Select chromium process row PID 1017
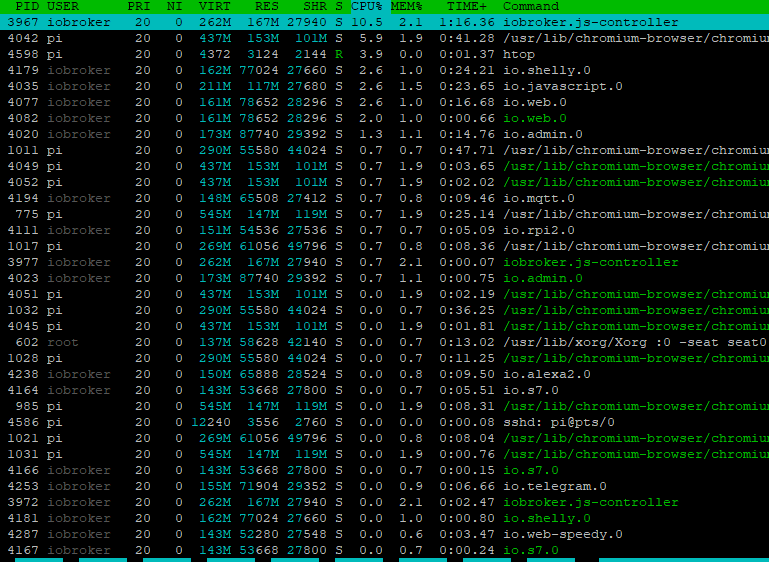Screen dimensions: 769x562 [x=384, y=246]
